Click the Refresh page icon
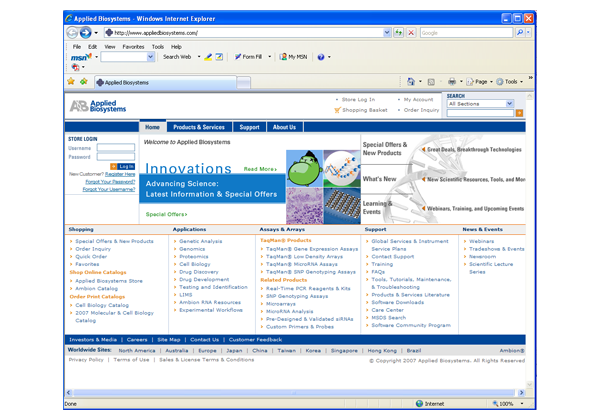This screenshot has width=600, height=420. [x=398, y=33]
